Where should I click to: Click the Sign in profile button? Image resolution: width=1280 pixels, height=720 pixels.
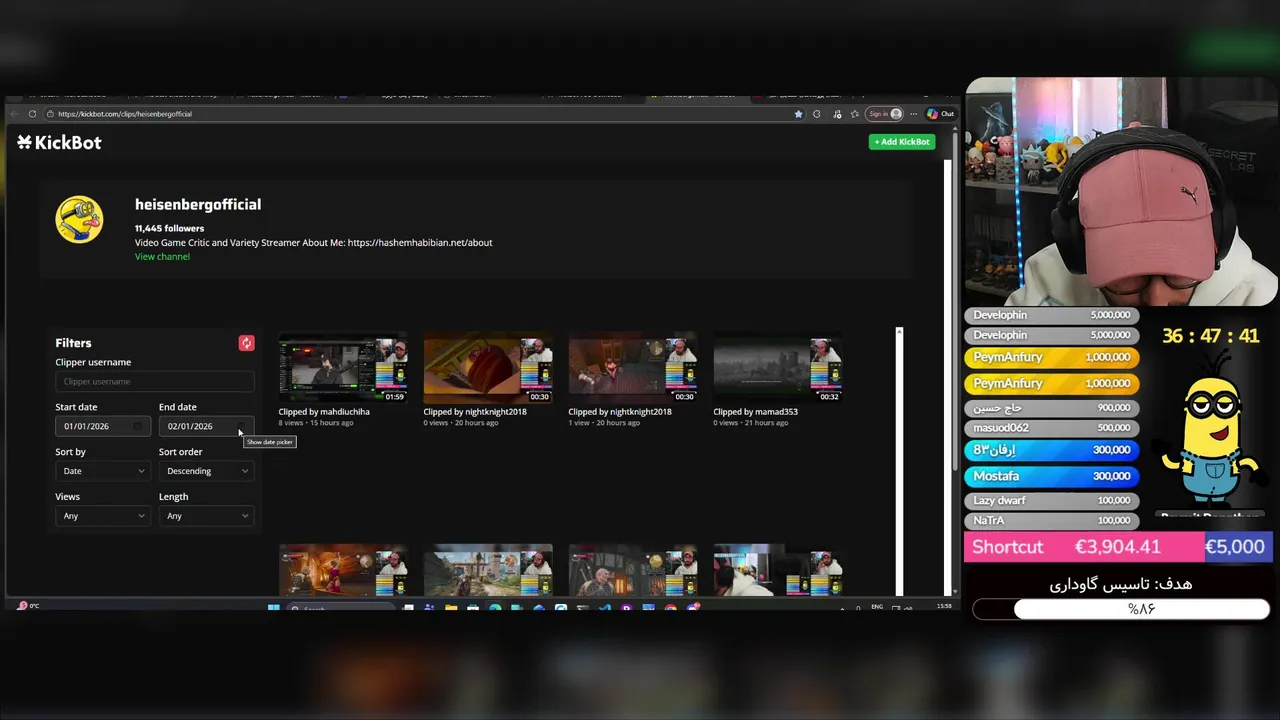point(885,114)
